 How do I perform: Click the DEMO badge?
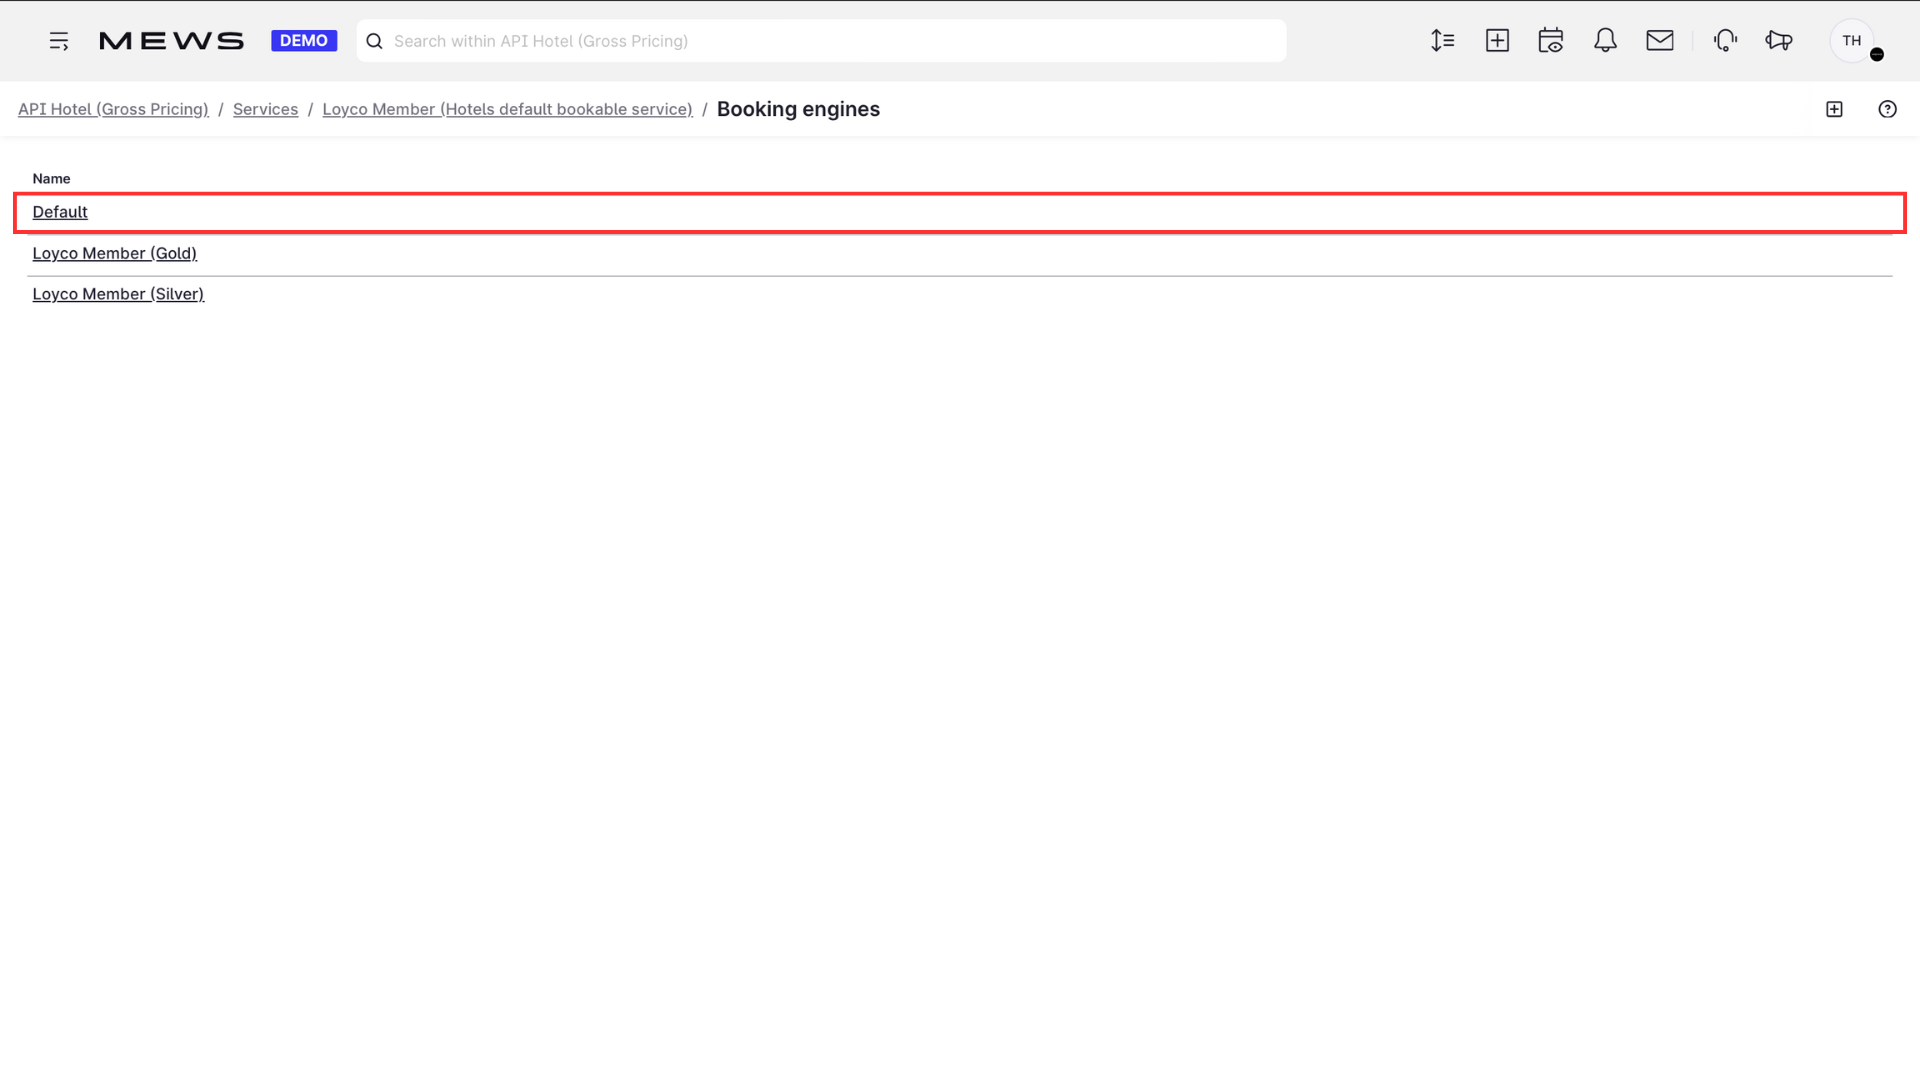click(304, 41)
